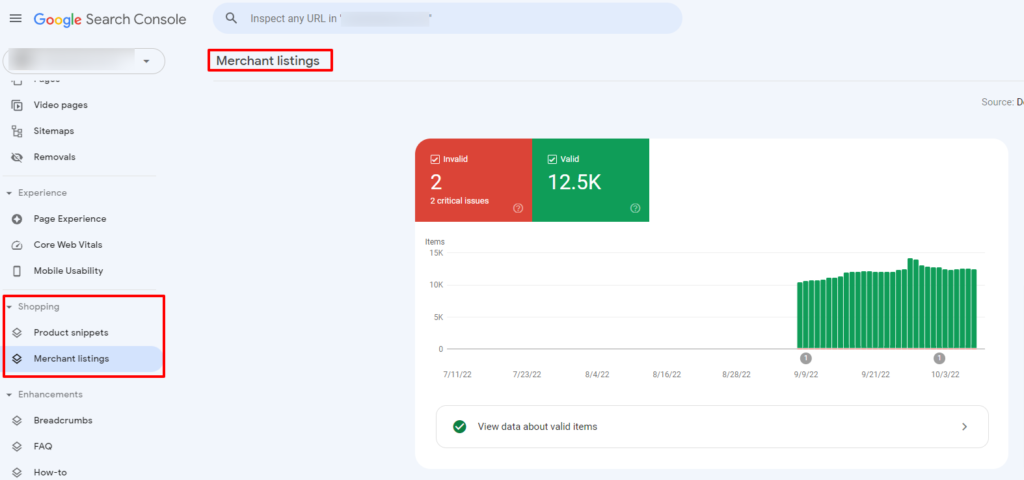
Task: Click the Mobile Usability phone icon
Action: pyautogui.click(x=18, y=271)
